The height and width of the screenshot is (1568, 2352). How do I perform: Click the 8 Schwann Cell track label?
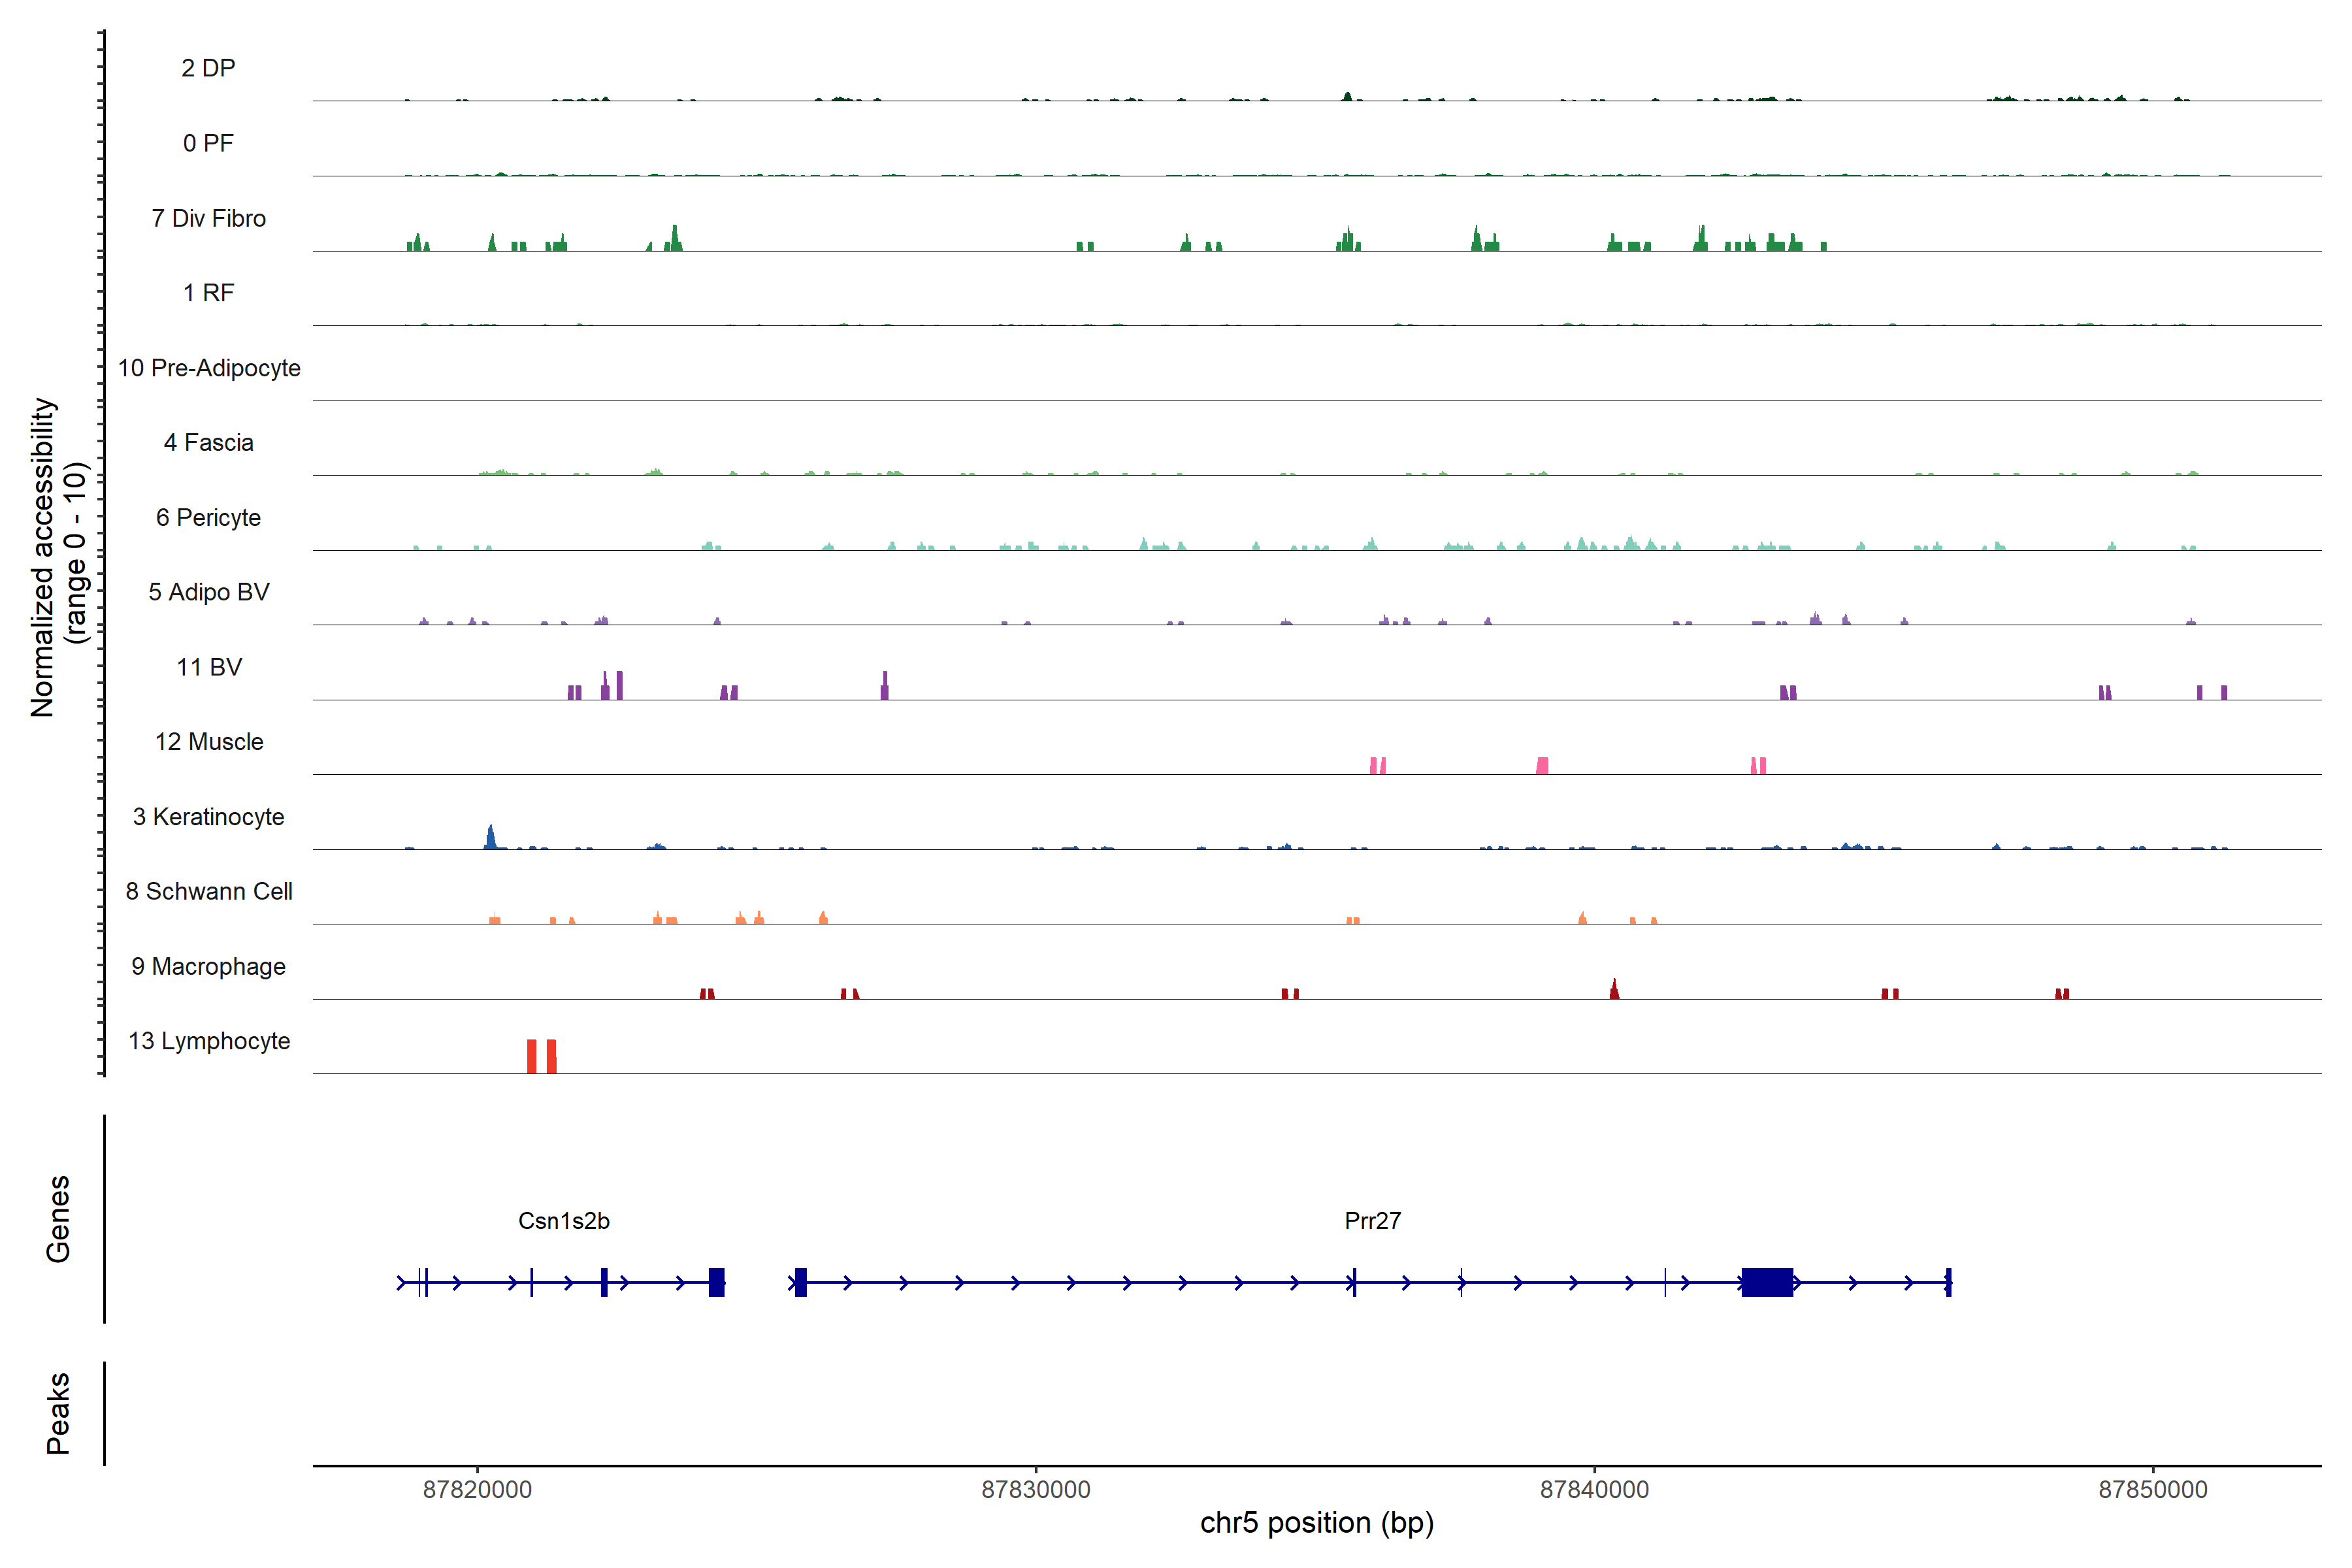[208, 891]
